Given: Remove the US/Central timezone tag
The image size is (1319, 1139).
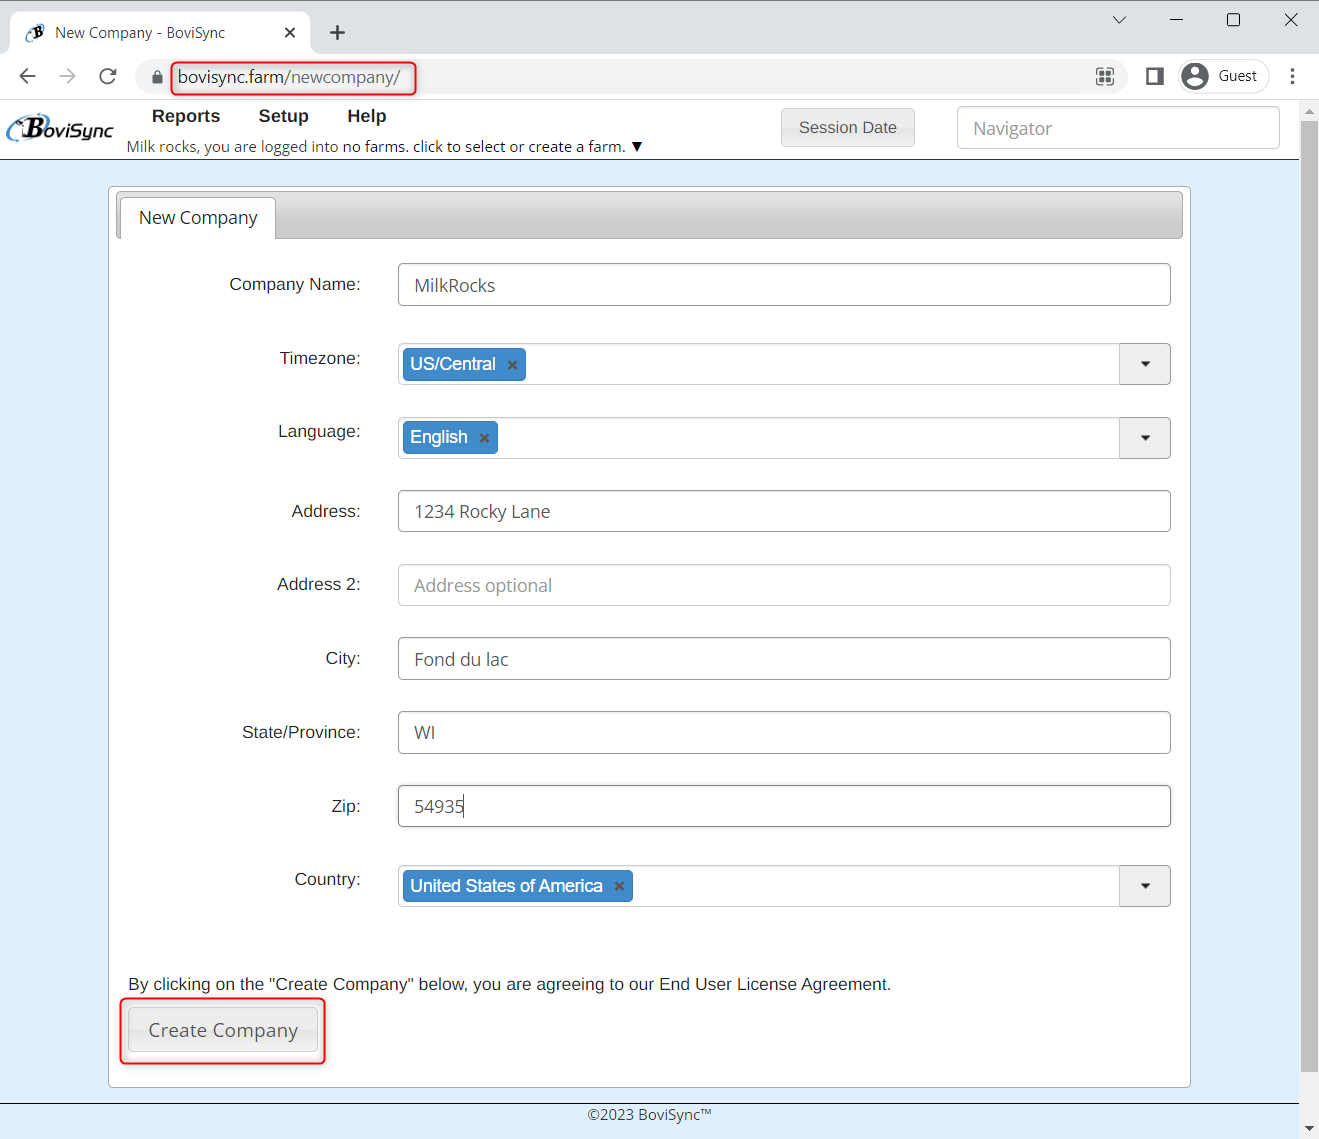Looking at the screenshot, I should pos(512,365).
